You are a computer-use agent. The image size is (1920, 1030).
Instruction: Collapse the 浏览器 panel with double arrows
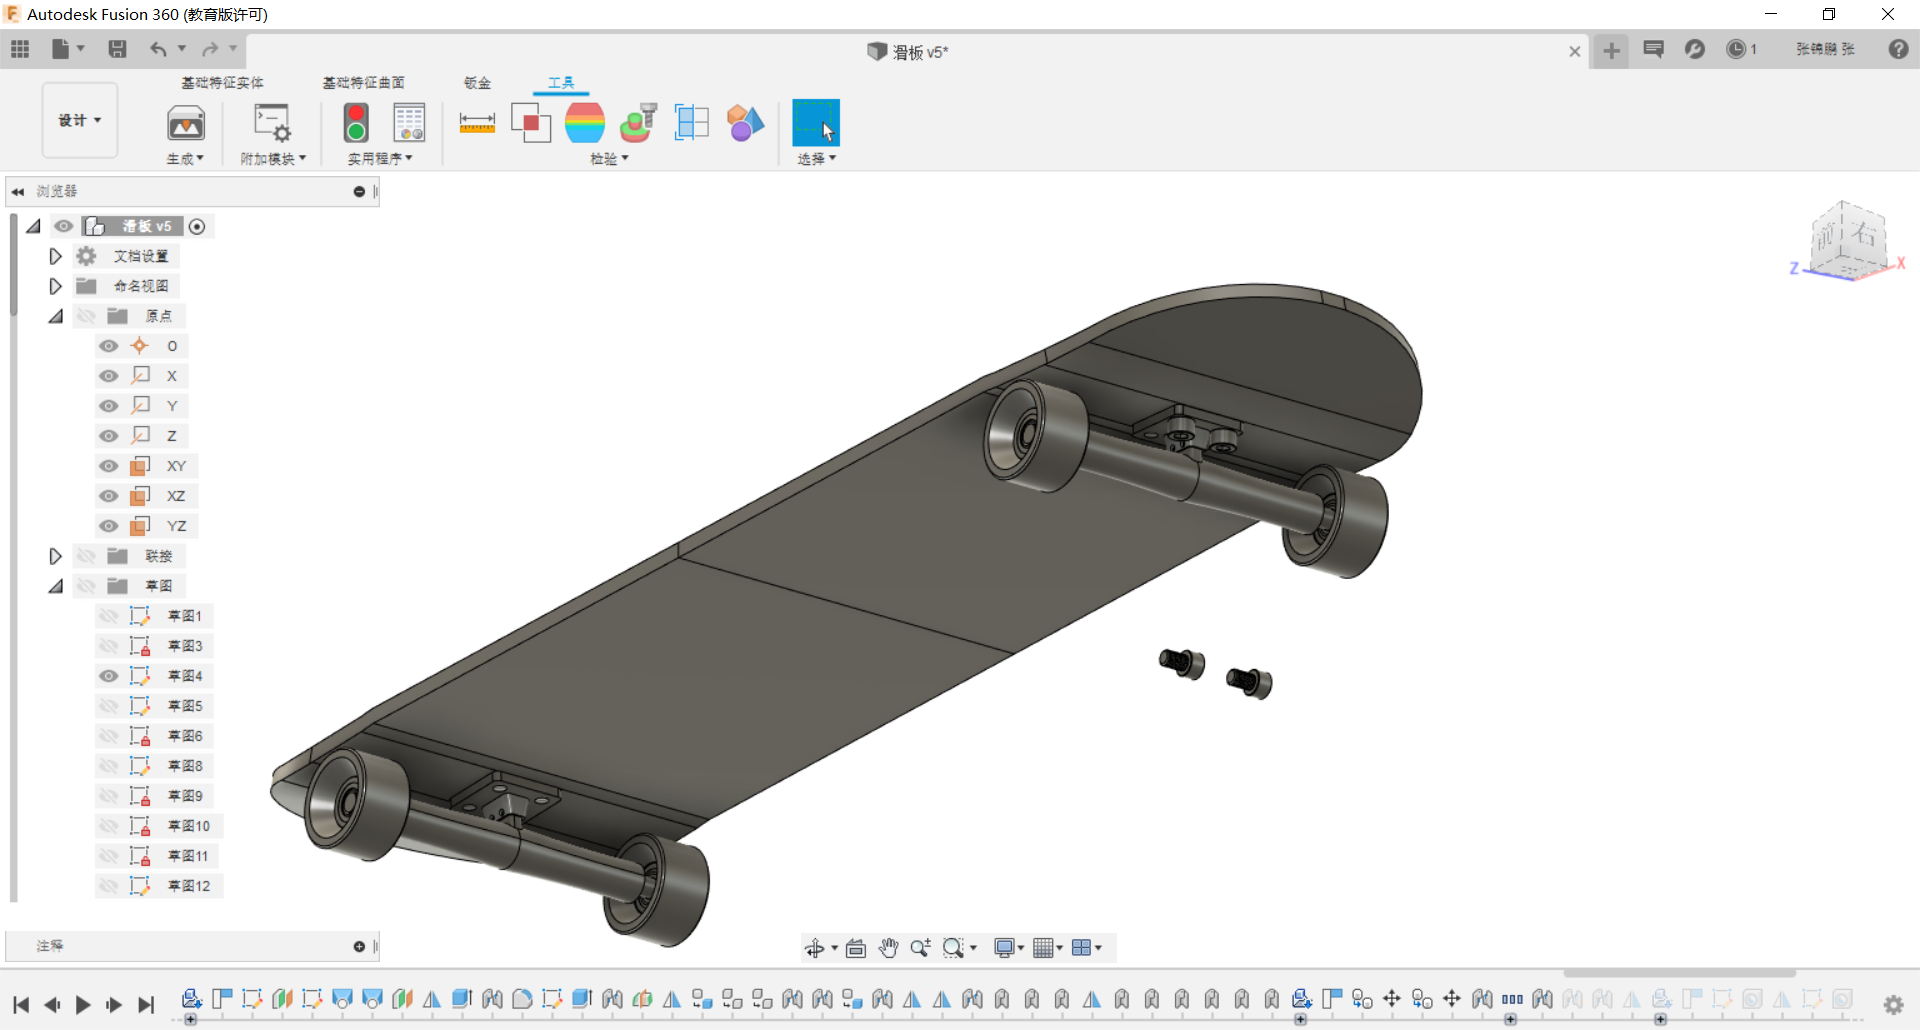(x=18, y=191)
